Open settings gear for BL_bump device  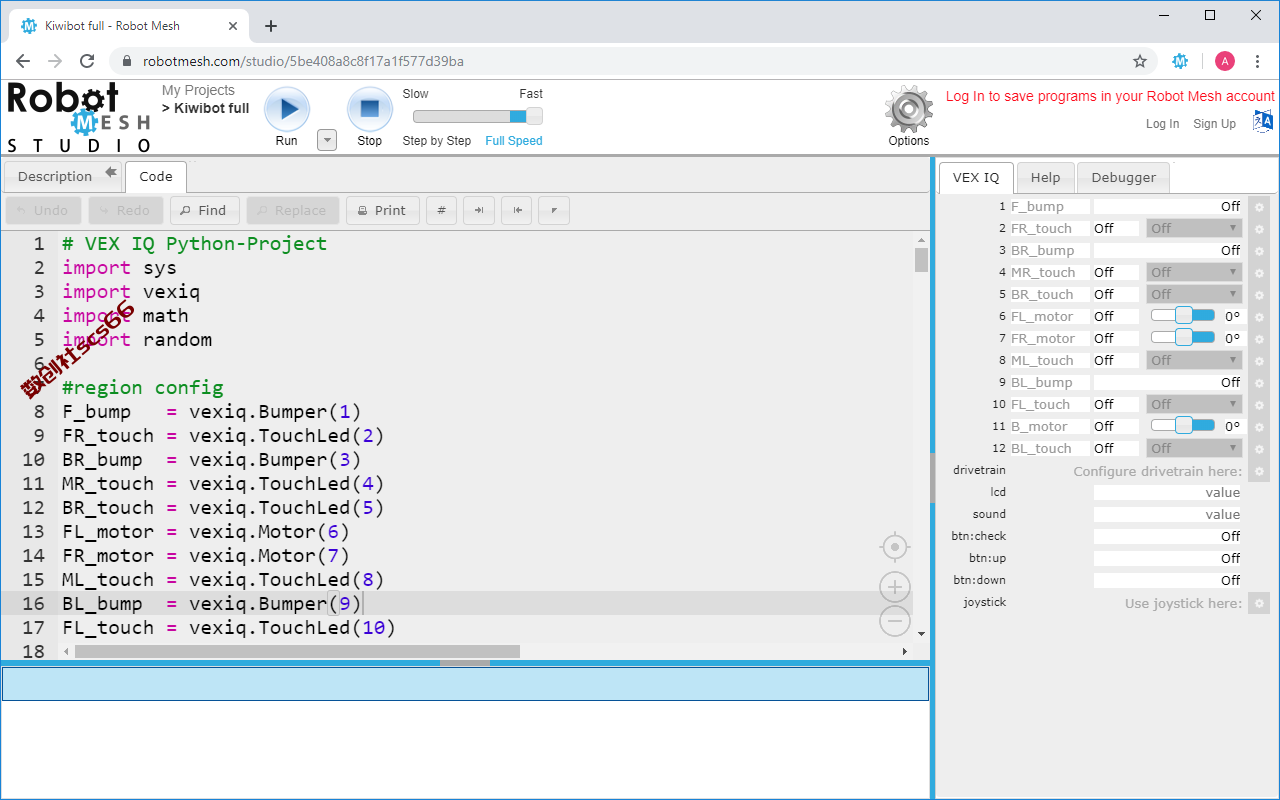tap(1259, 383)
